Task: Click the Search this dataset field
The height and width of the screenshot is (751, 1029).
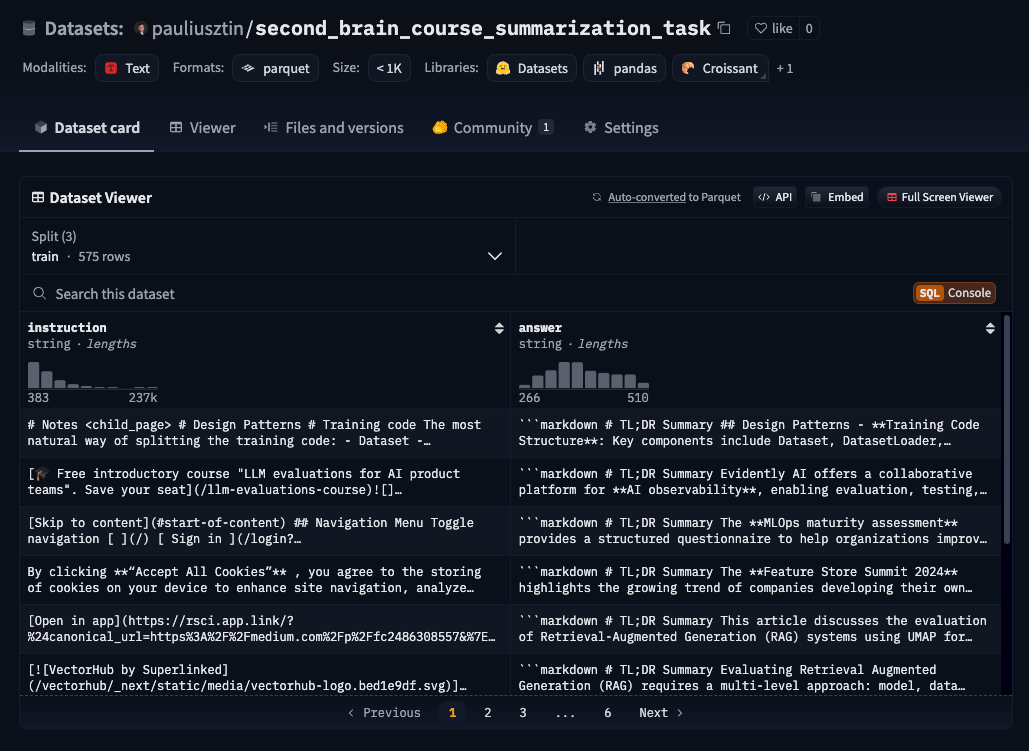Action: coord(459,293)
